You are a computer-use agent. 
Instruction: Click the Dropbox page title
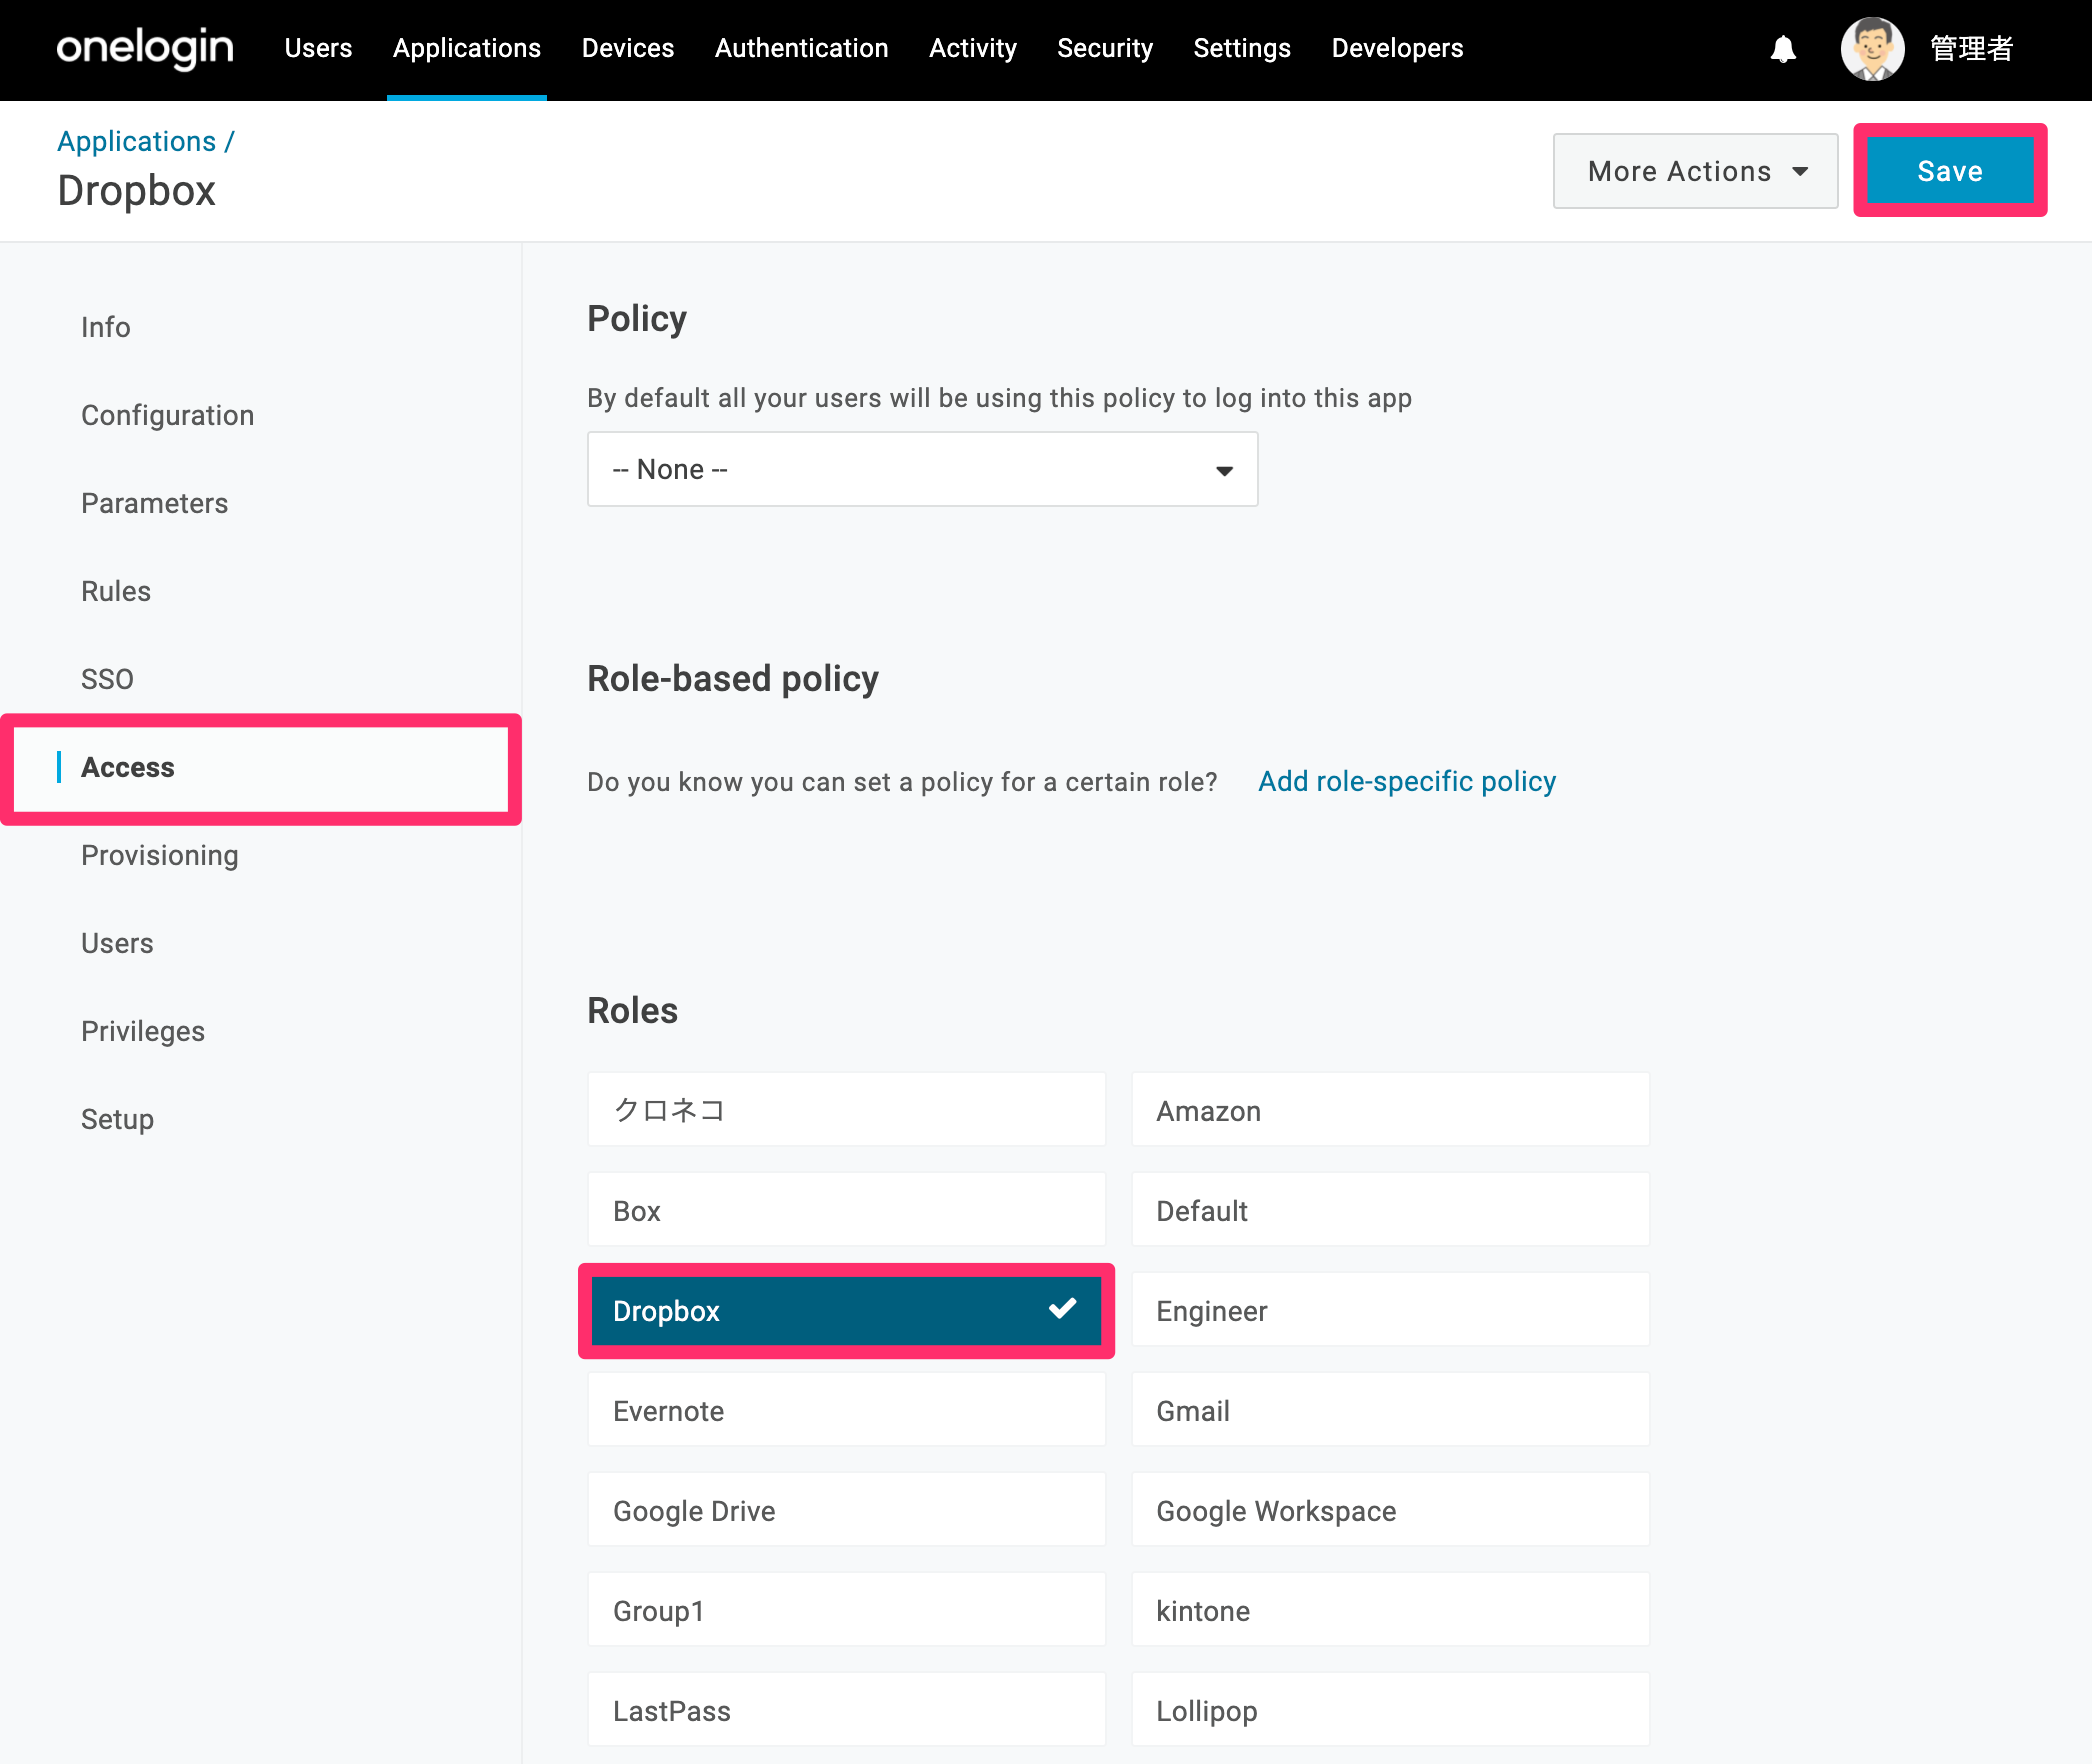click(x=136, y=190)
